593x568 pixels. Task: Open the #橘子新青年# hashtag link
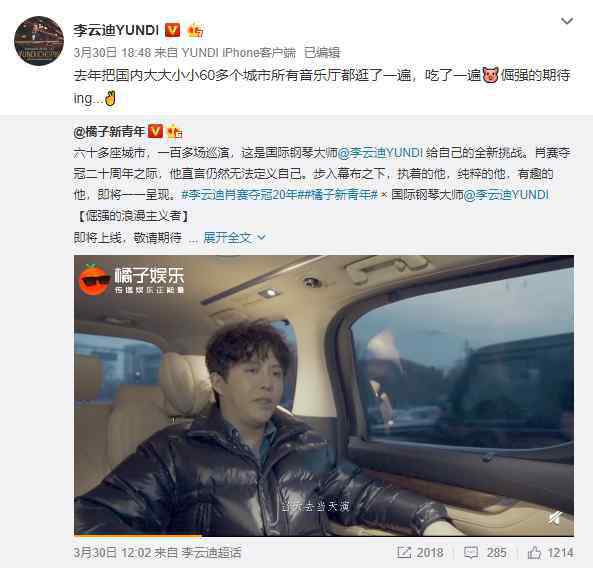click(339, 195)
